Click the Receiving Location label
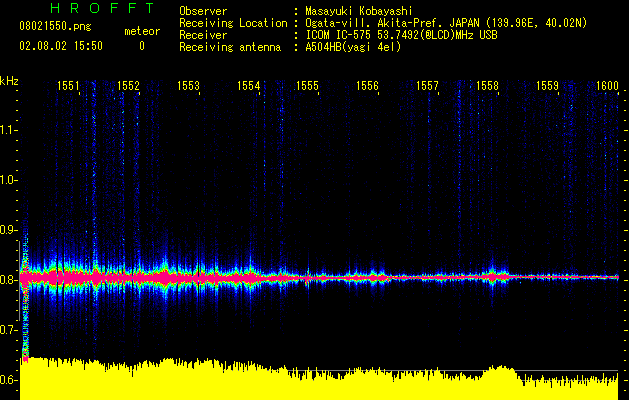629x400 pixels. (x=233, y=23)
